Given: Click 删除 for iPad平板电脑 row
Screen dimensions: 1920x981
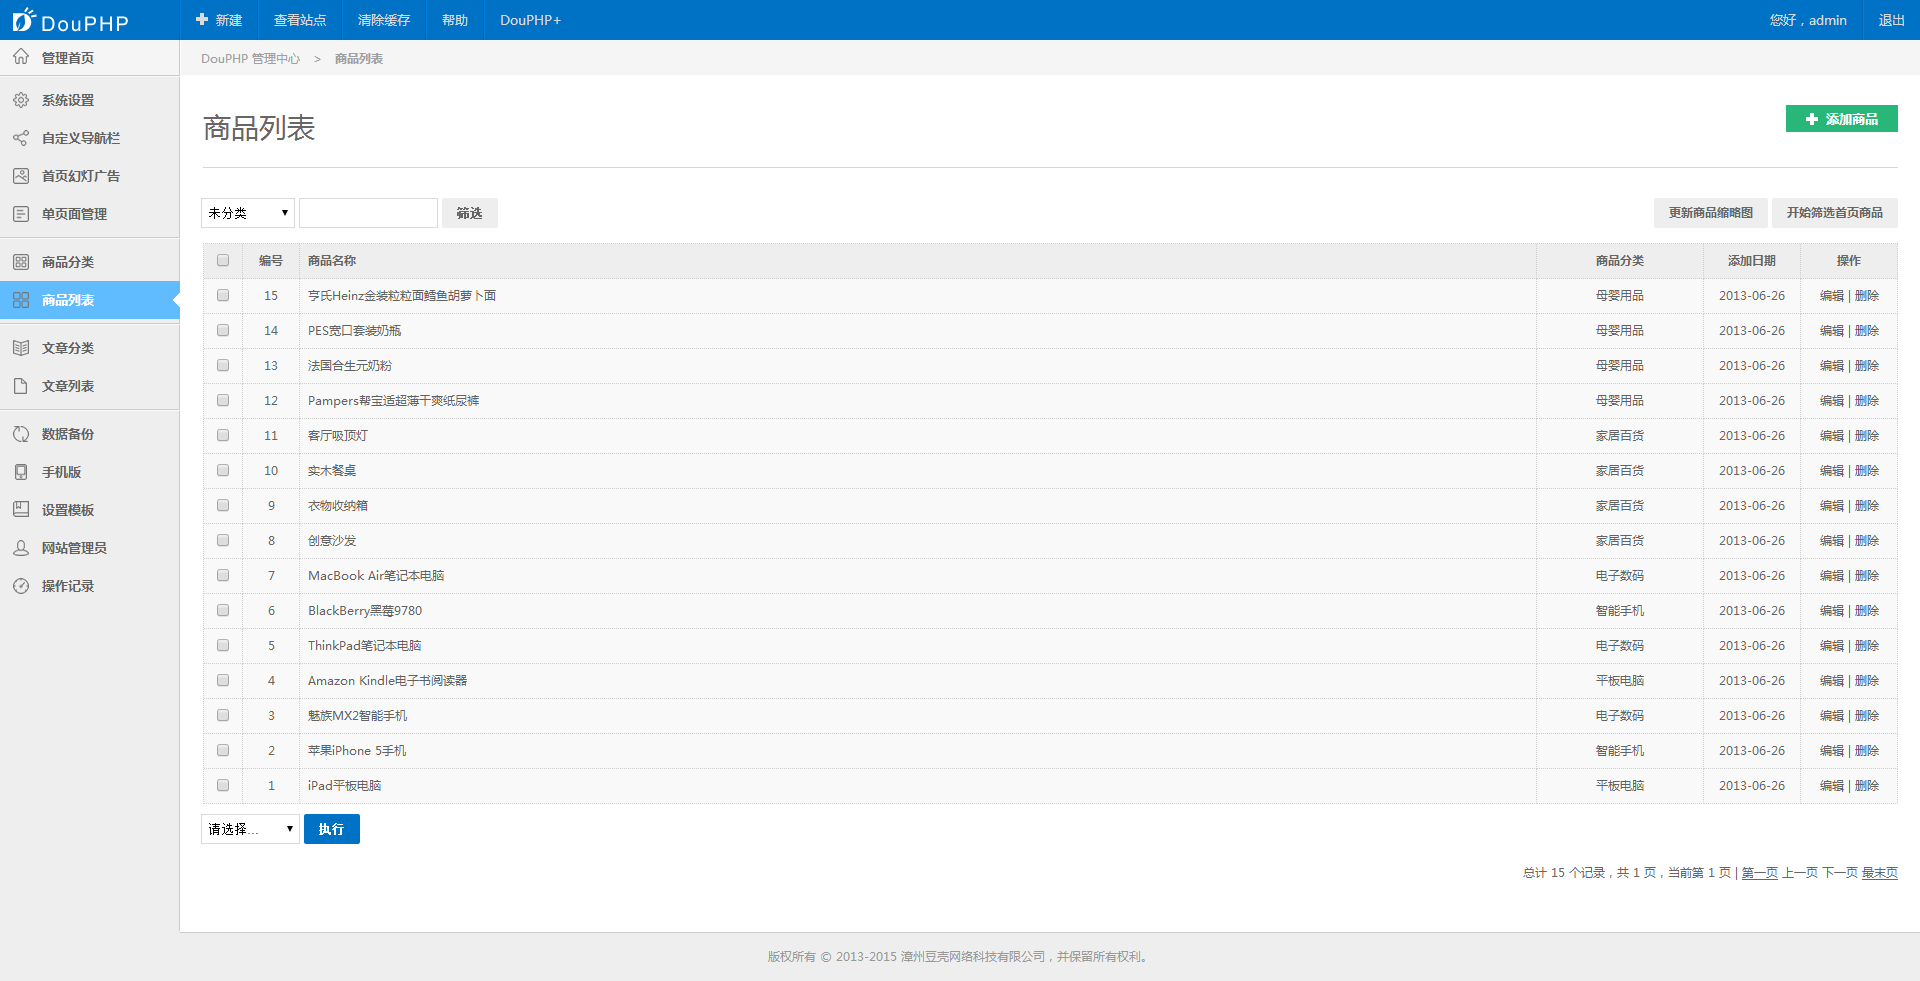Looking at the screenshot, I should click(x=1867, y=786).
